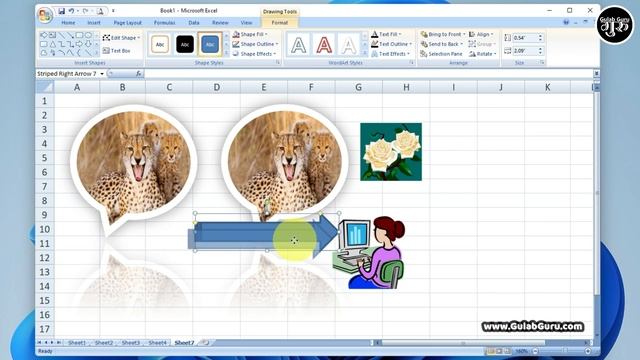The height and width of the screenshot is (360, 640).
Task: Open the Align dropdown
Action: [481, 34]
